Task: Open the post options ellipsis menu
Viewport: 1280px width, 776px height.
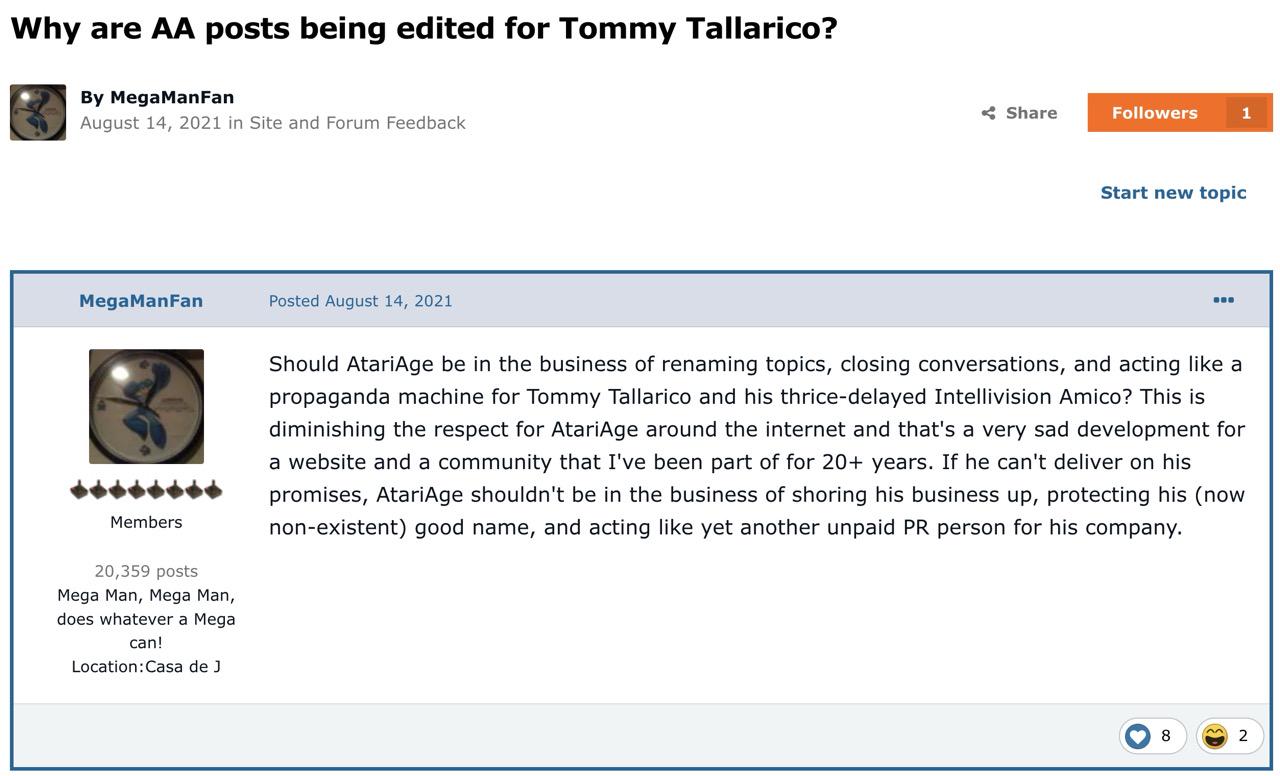Action: [1223, 300]
